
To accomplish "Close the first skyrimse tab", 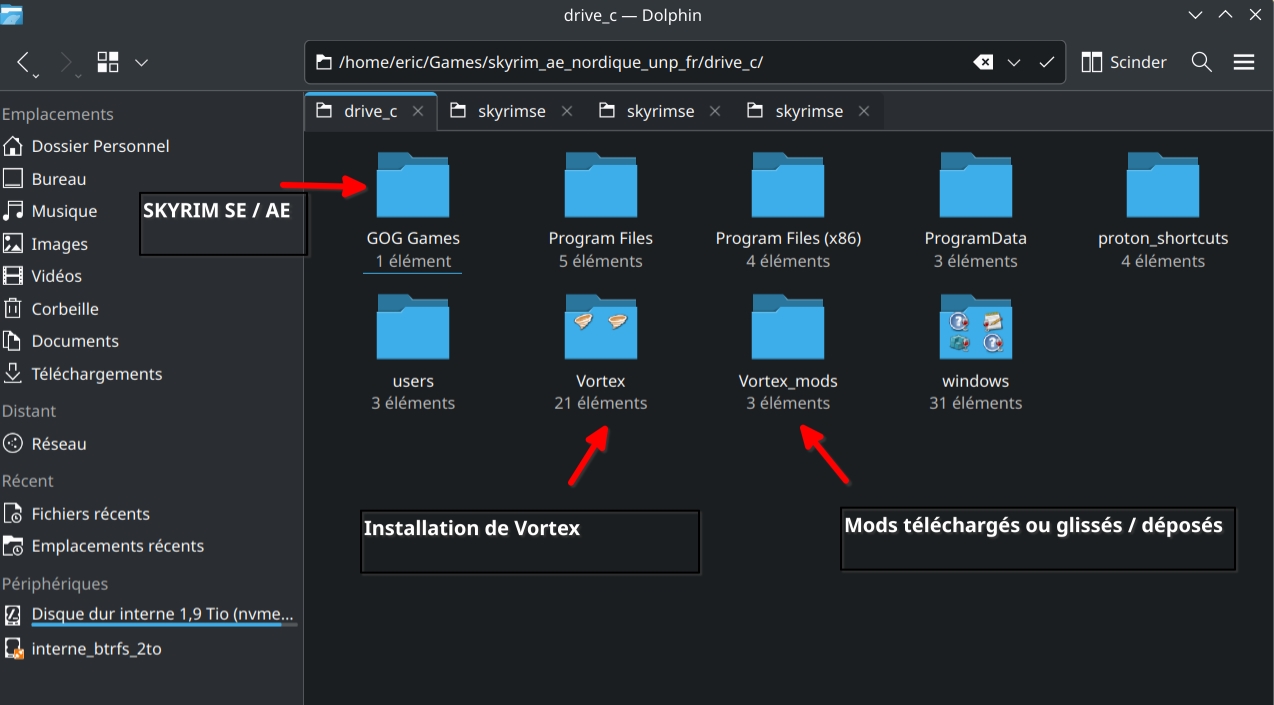I will pyautogui.click(x=567, y=111).
